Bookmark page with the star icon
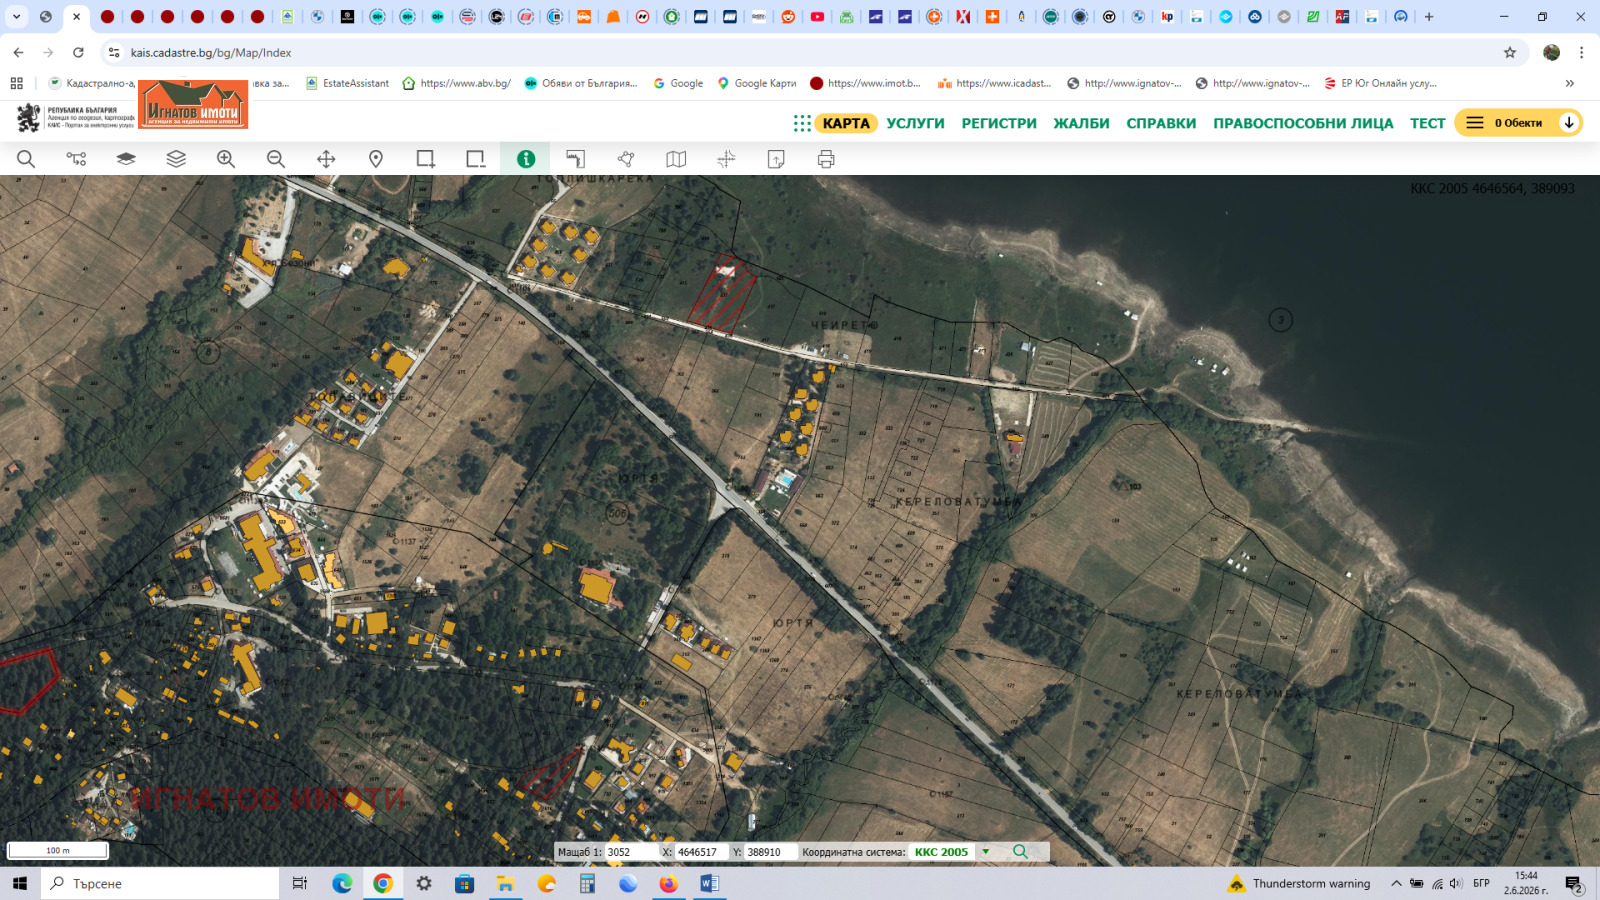1600x900 pixels. tap(1510, 52)
